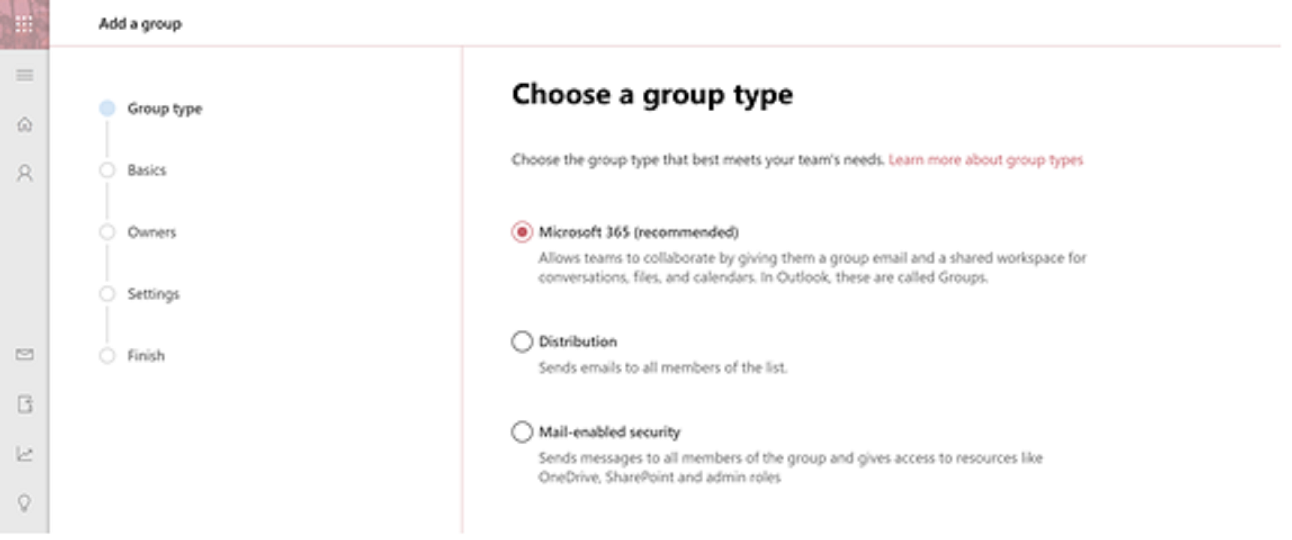The width and height of the screenshot is (1292, 540).
Task: Go to Home icon in sidebar
Action: (25, 124)
